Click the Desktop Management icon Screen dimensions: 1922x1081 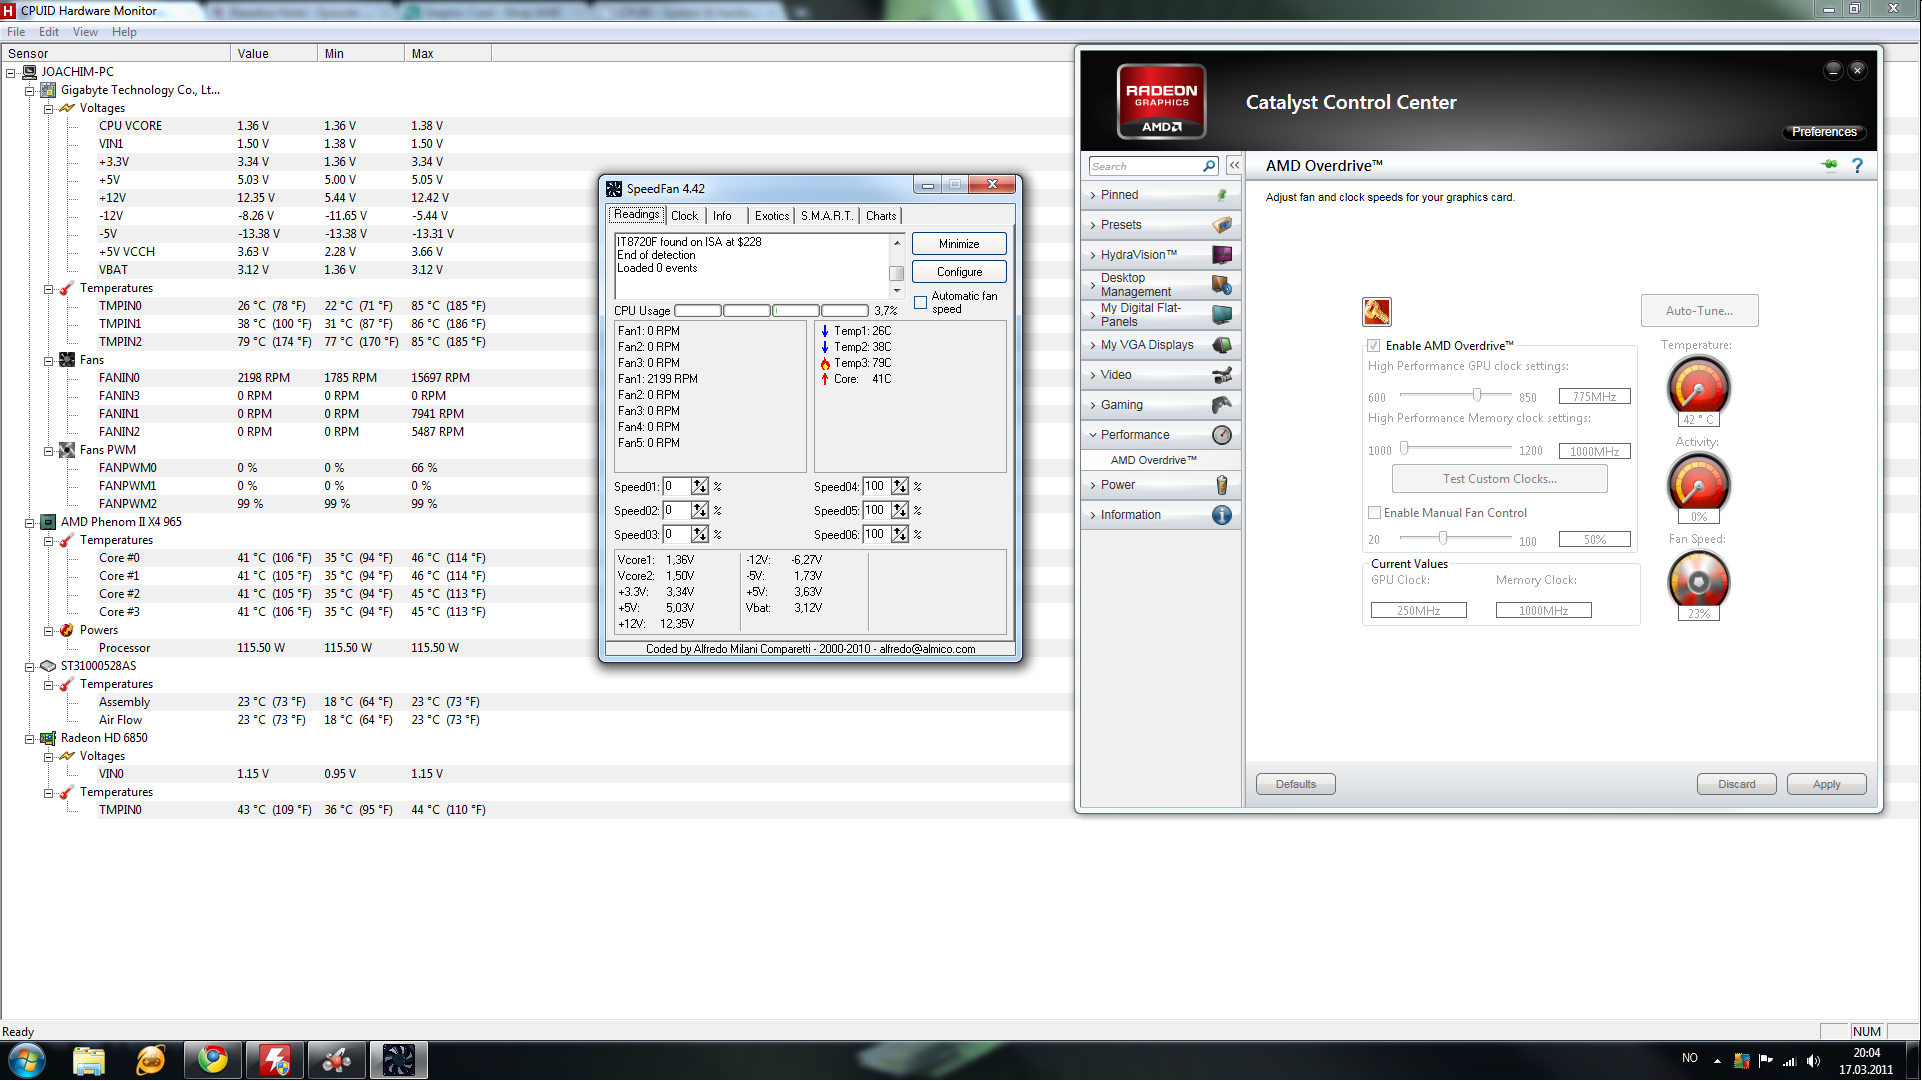pos(1222,285)
